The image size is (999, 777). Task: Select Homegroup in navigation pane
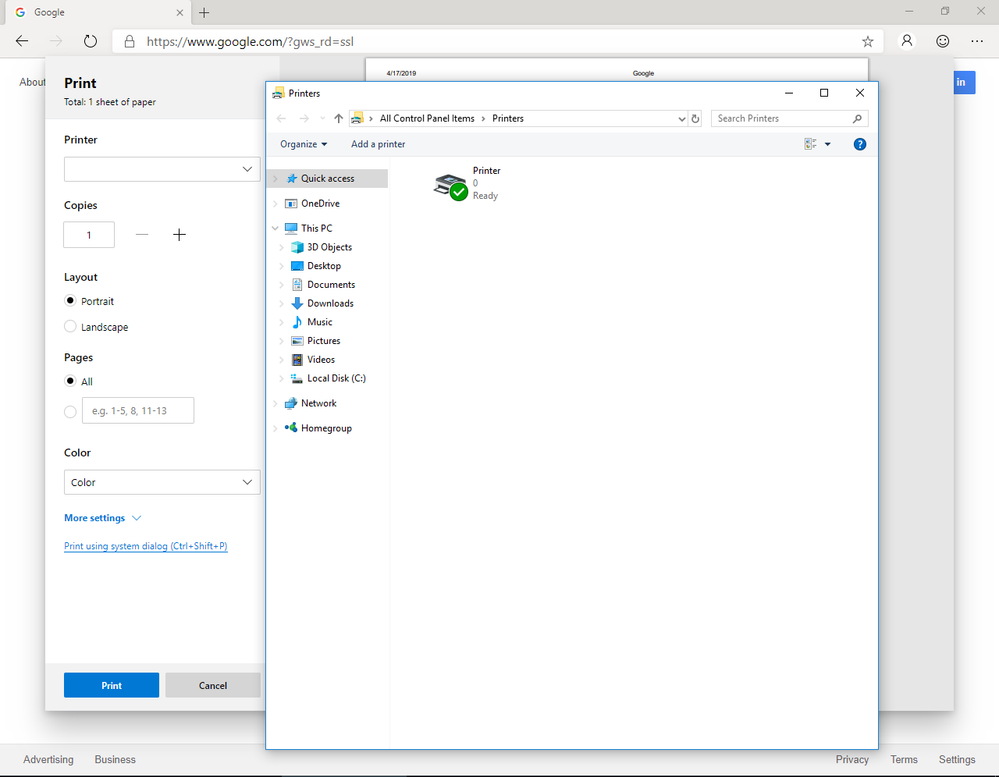326,429
